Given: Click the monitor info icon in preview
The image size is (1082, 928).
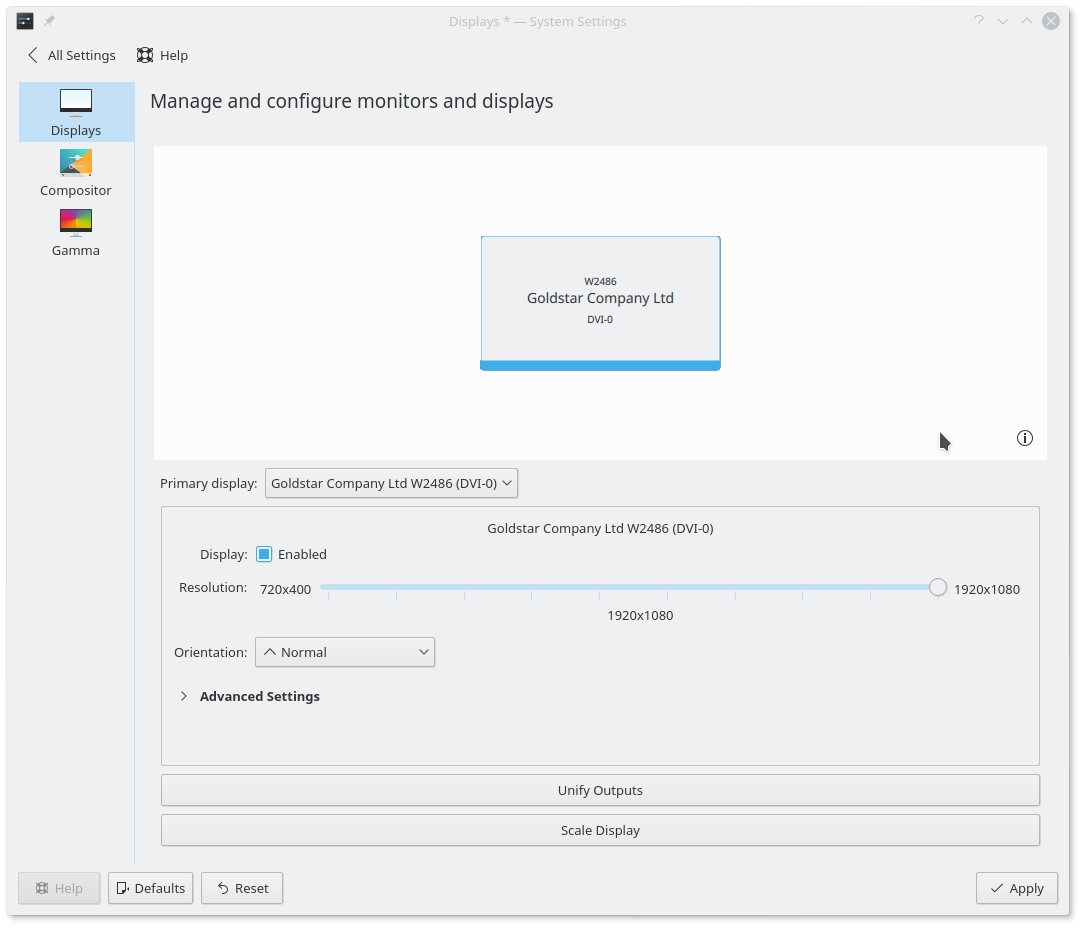Looking at the screenshot, I should [x=1025, y=438].
